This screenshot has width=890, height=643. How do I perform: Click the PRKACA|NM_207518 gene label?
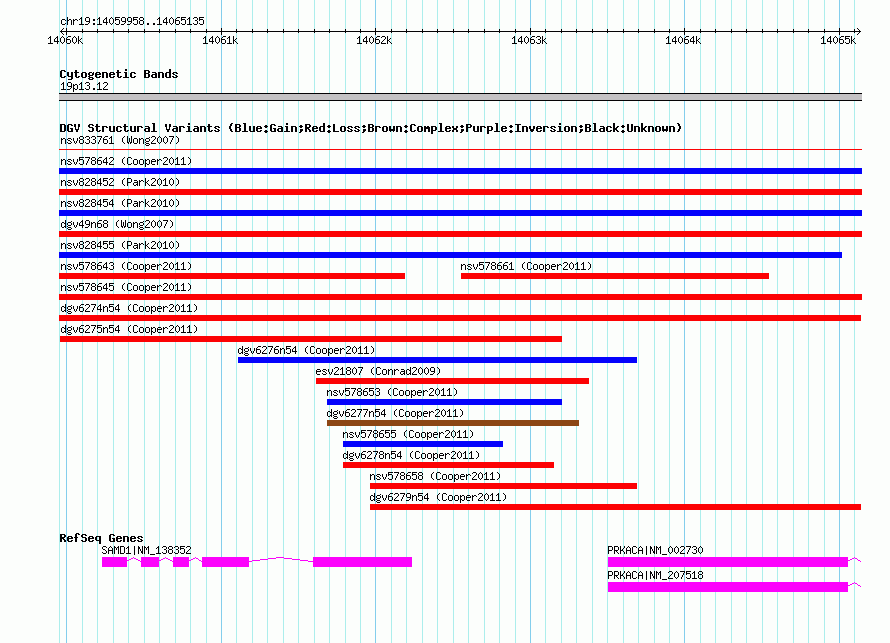tap(655, 575)
